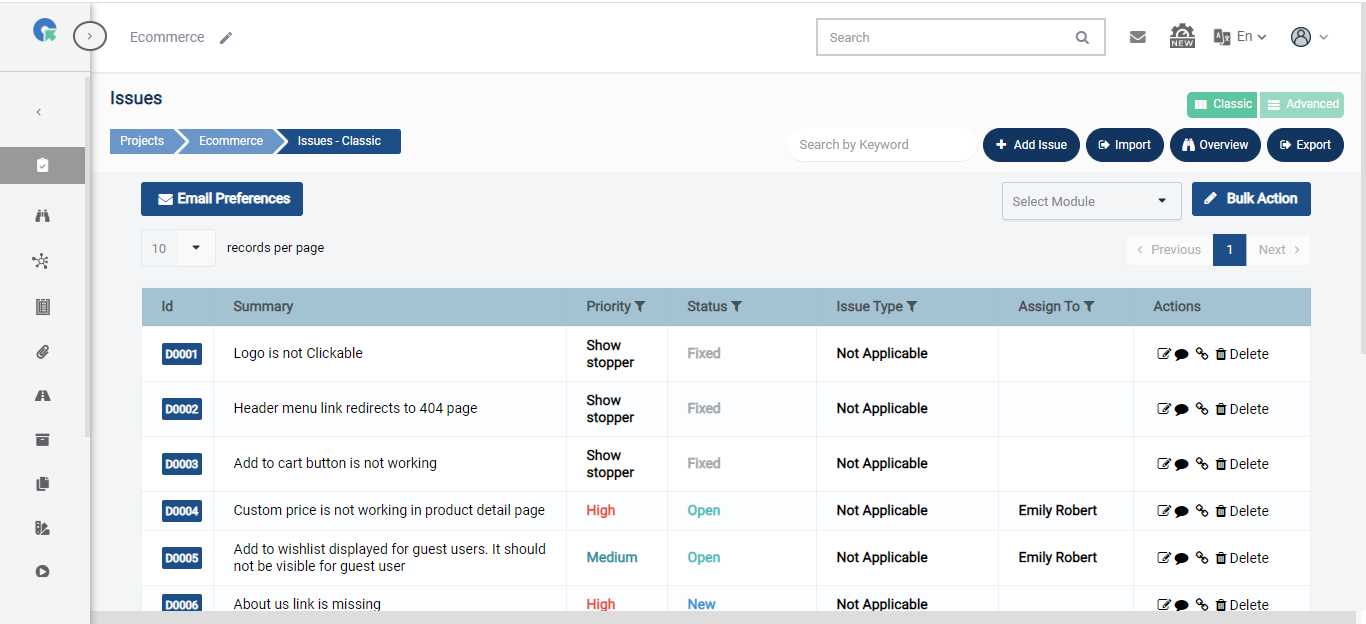Expand the sidebar with the circled arrow
1366x624 pixels.
[x=90, y=37]
